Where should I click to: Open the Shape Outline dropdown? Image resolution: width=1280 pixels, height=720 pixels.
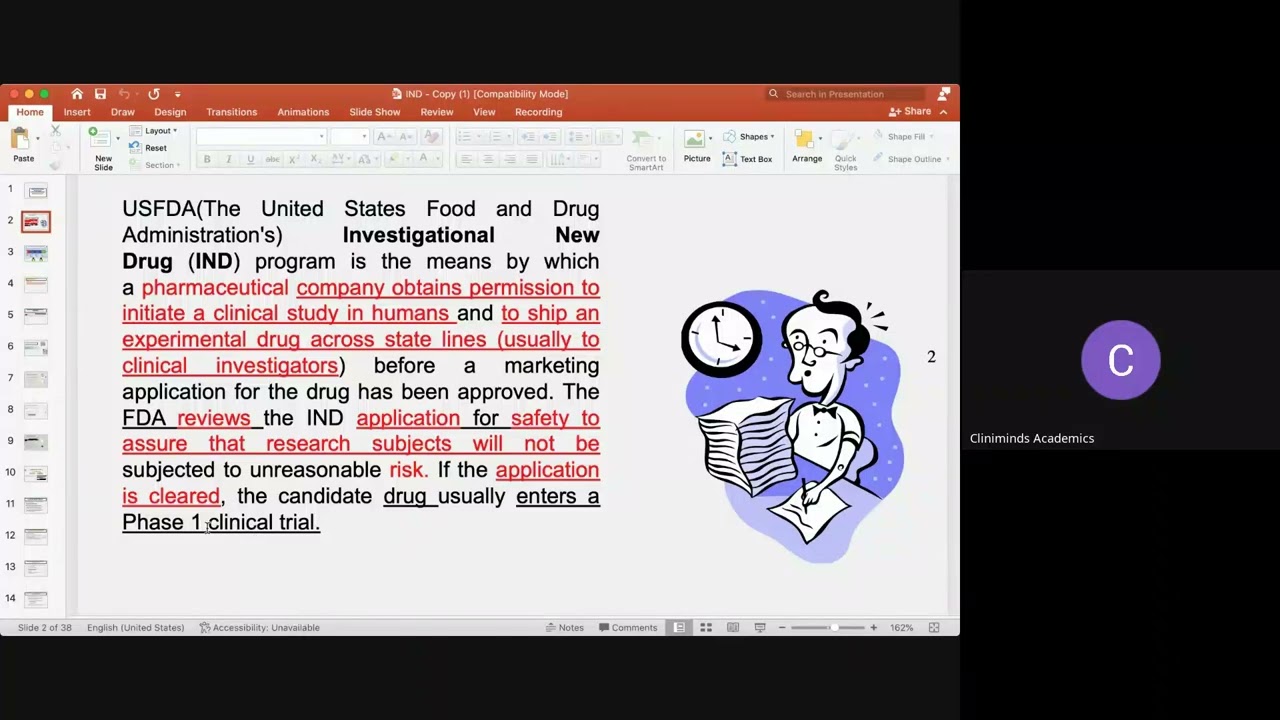pos(910,159)
